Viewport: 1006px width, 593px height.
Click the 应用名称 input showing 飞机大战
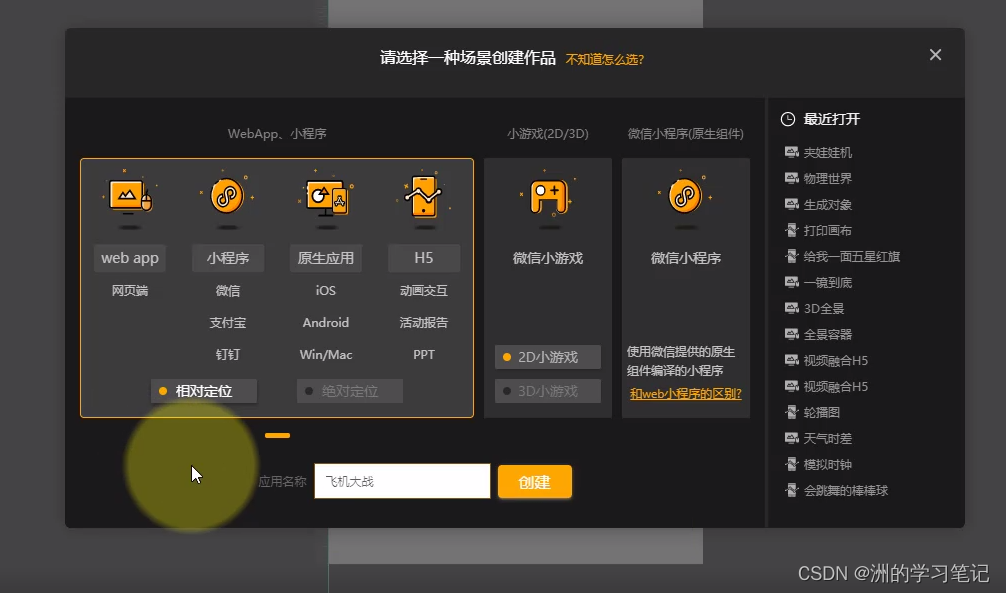point(401,481)
